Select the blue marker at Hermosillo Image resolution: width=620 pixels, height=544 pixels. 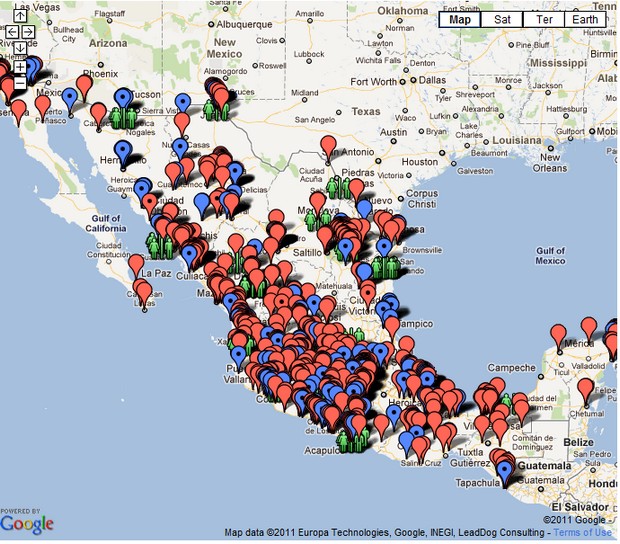click(x=123, y=150)
